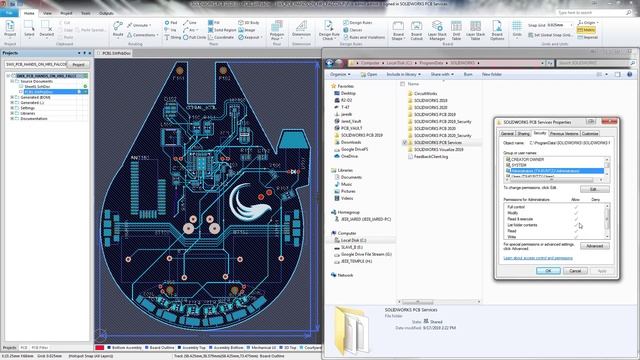Click the Project icon in the ribbon

[x=10, y=29]
